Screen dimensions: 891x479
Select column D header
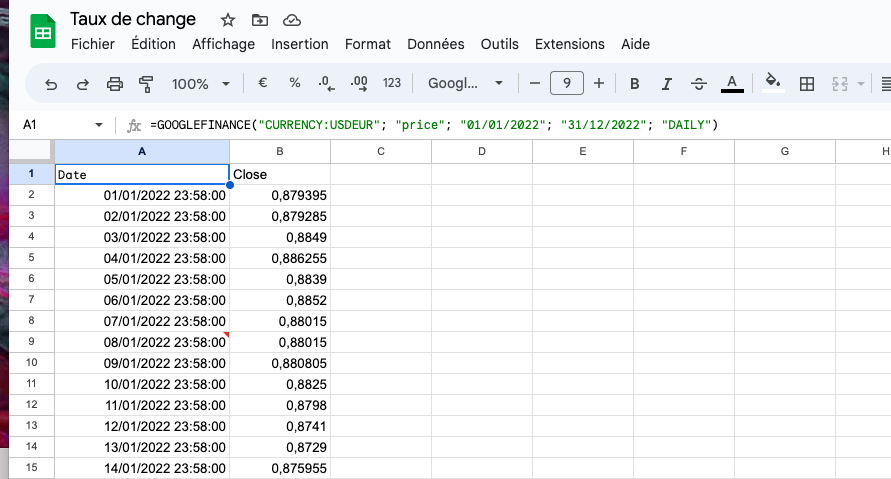(x=482, y=152)
